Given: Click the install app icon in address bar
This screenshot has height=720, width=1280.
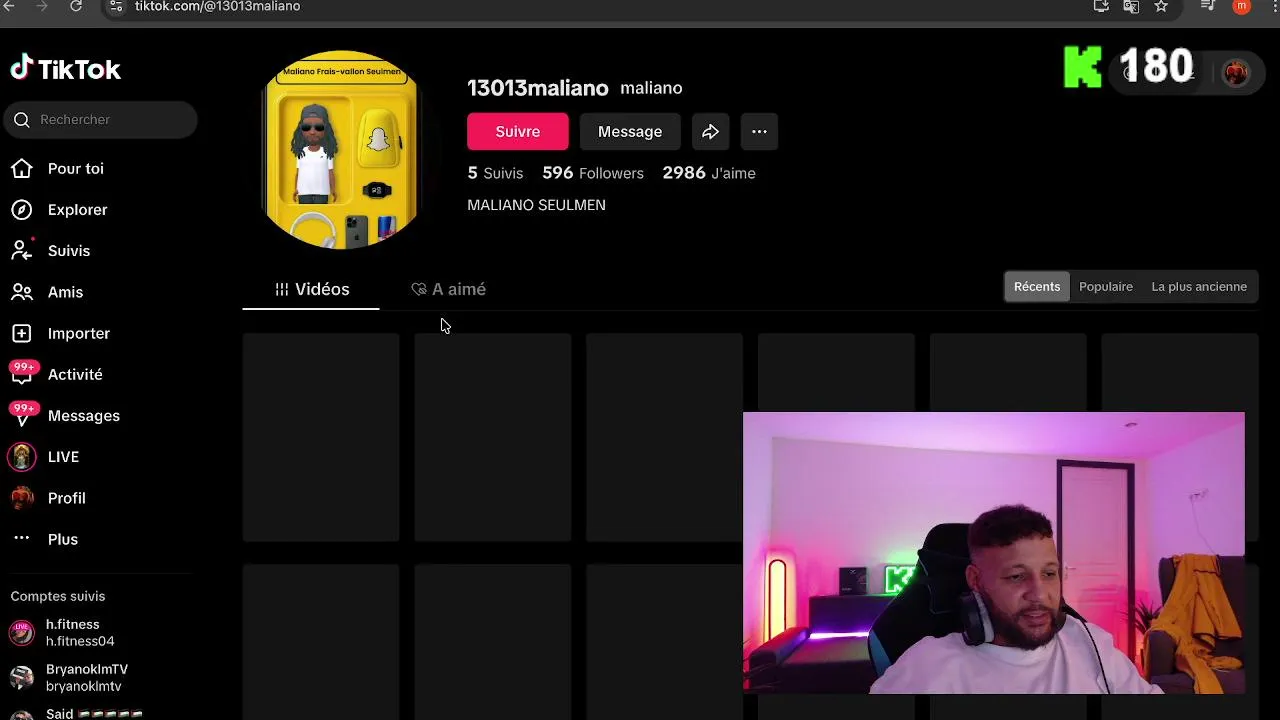Looking at the screenshot, I should [x=1101, y=6].
